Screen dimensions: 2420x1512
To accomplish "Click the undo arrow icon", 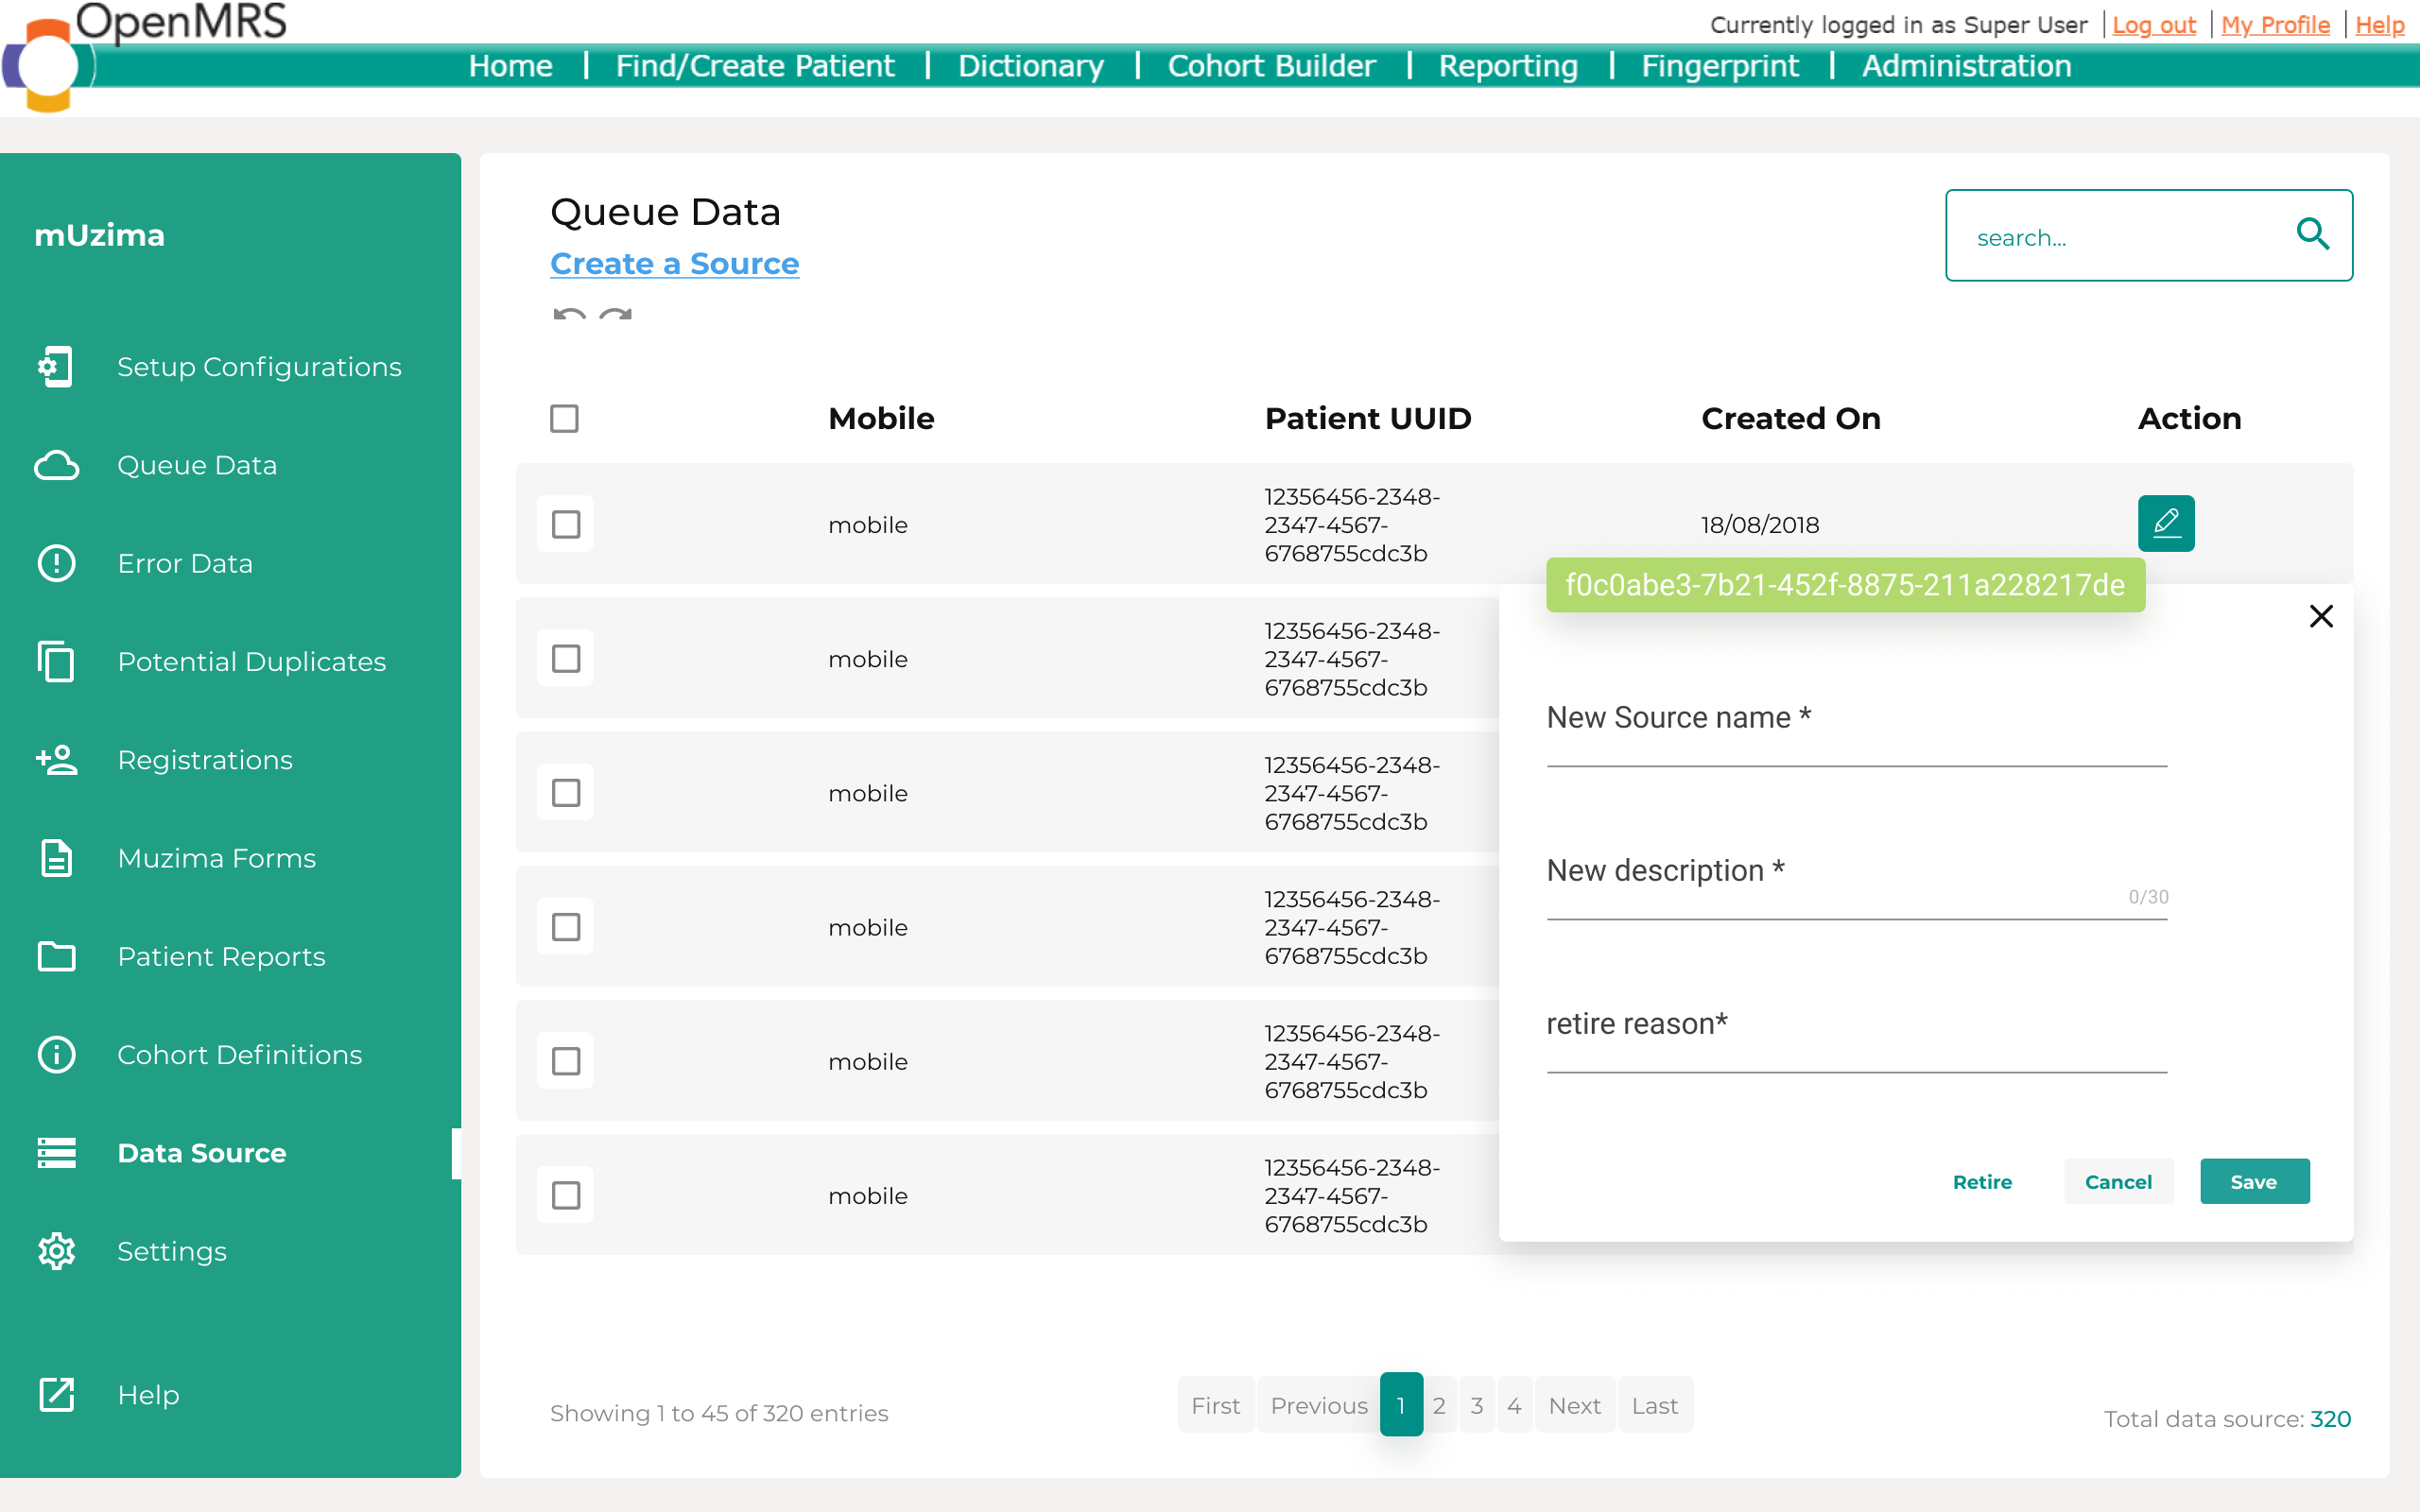I will [x=569, y=314].
